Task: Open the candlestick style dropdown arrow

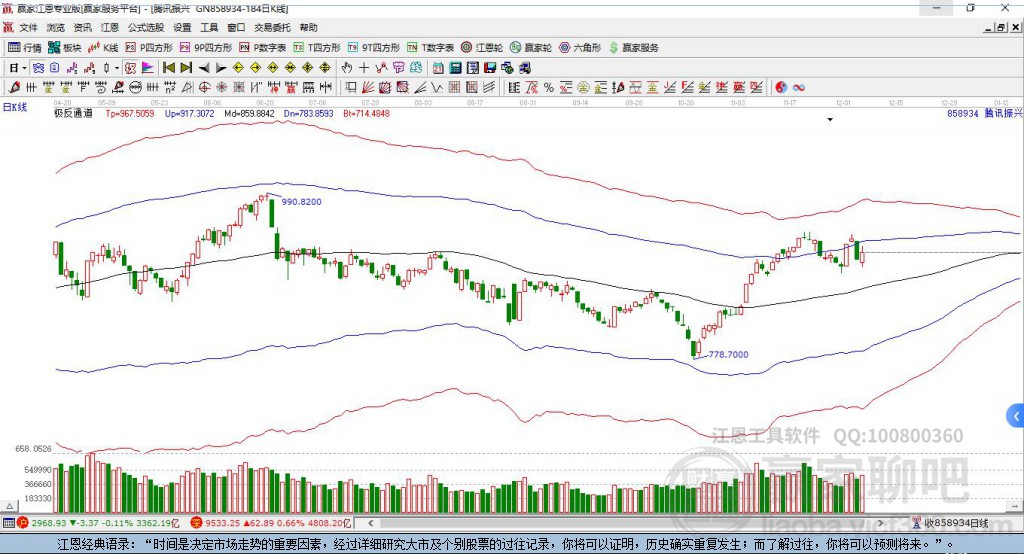Action: pos(117,68)
